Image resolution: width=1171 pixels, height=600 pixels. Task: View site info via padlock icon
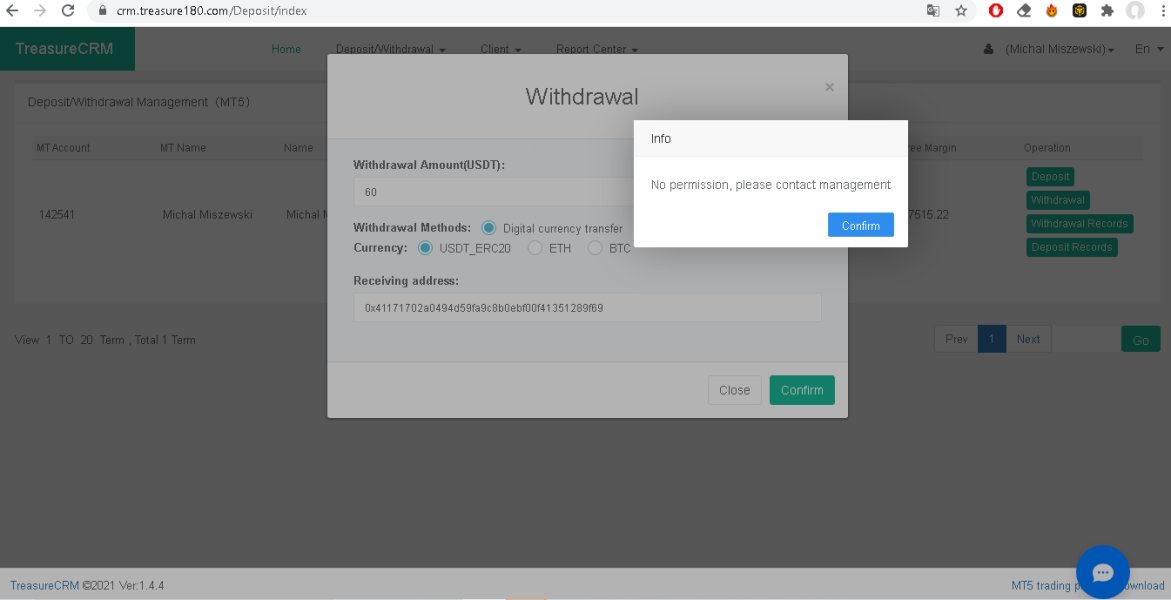tap(103, 10)
